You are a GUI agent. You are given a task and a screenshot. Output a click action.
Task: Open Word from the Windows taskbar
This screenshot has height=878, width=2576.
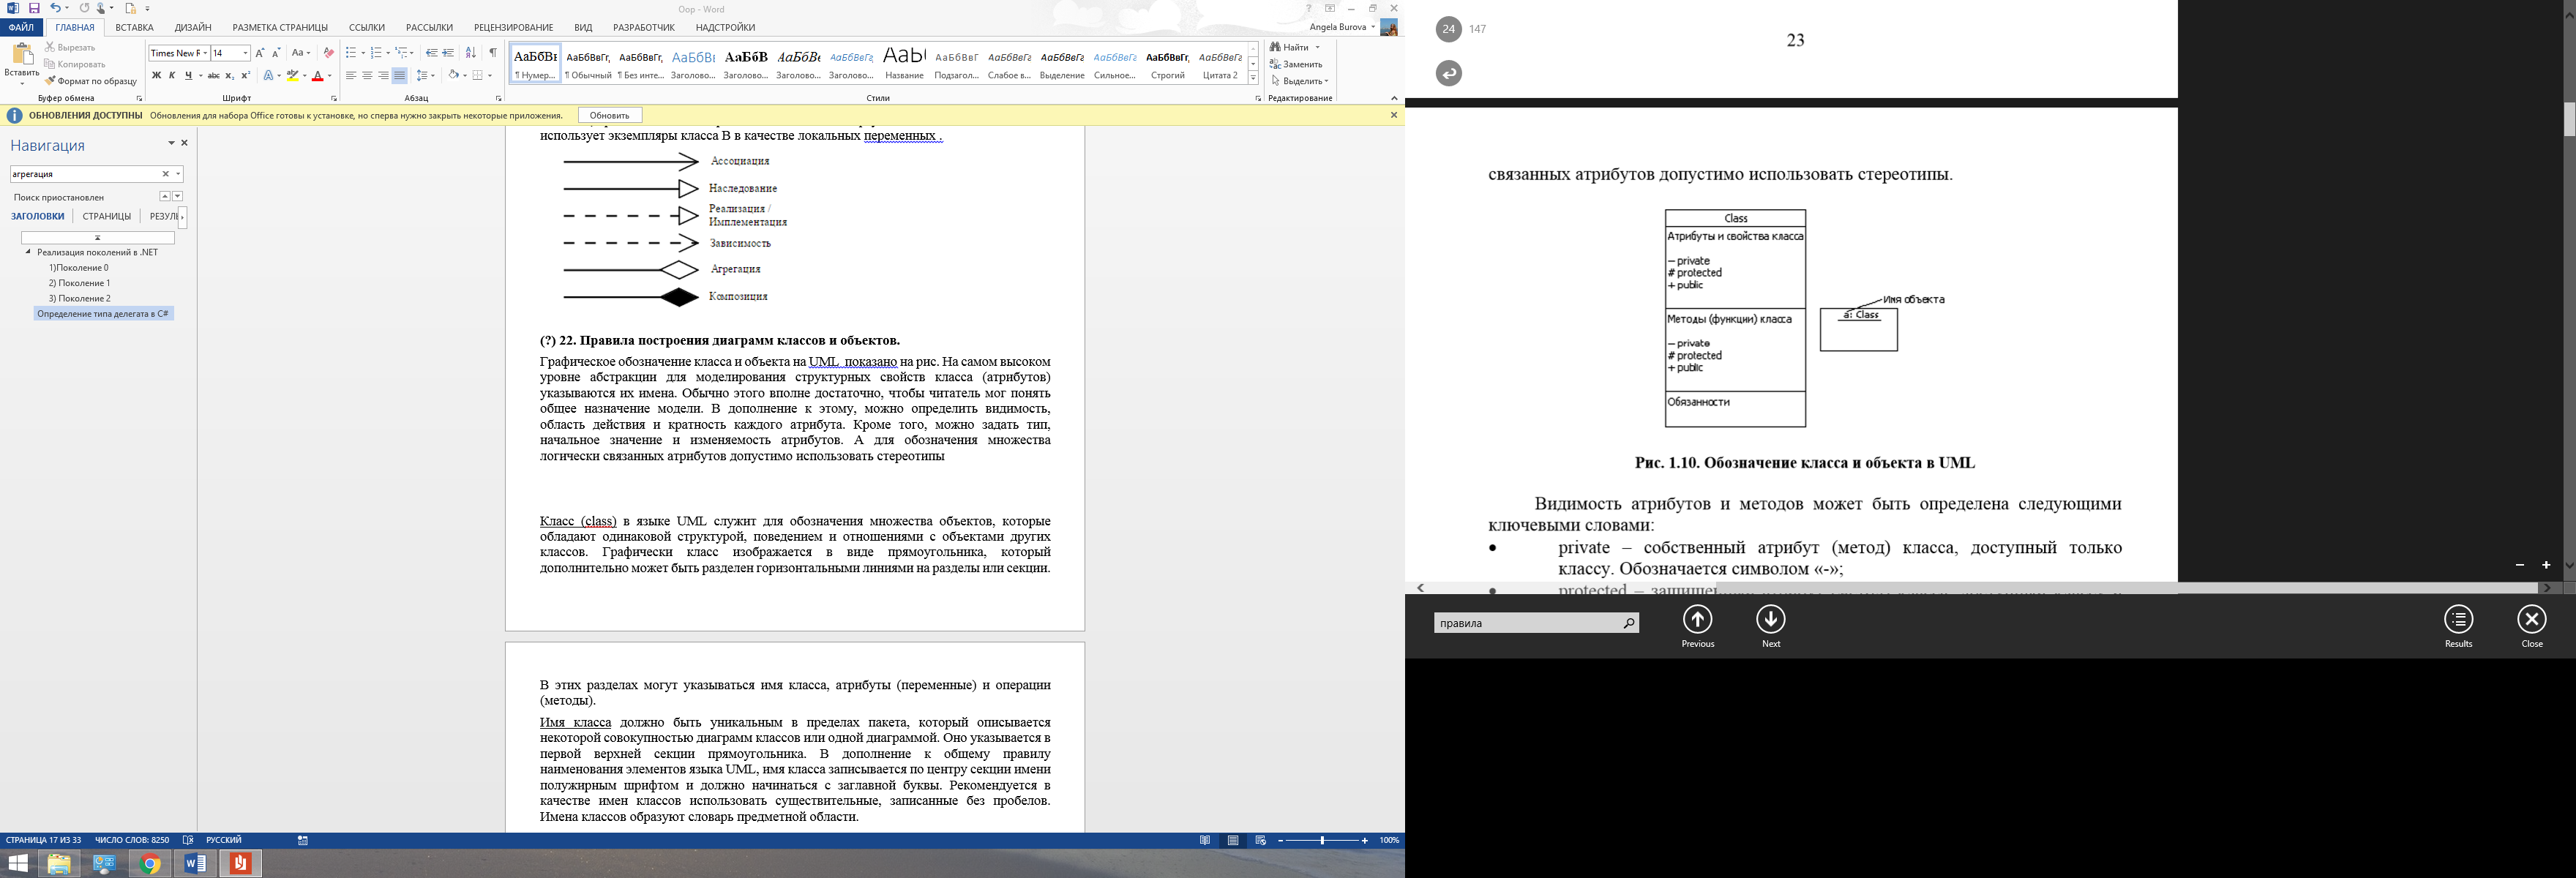tap(195, 863)
